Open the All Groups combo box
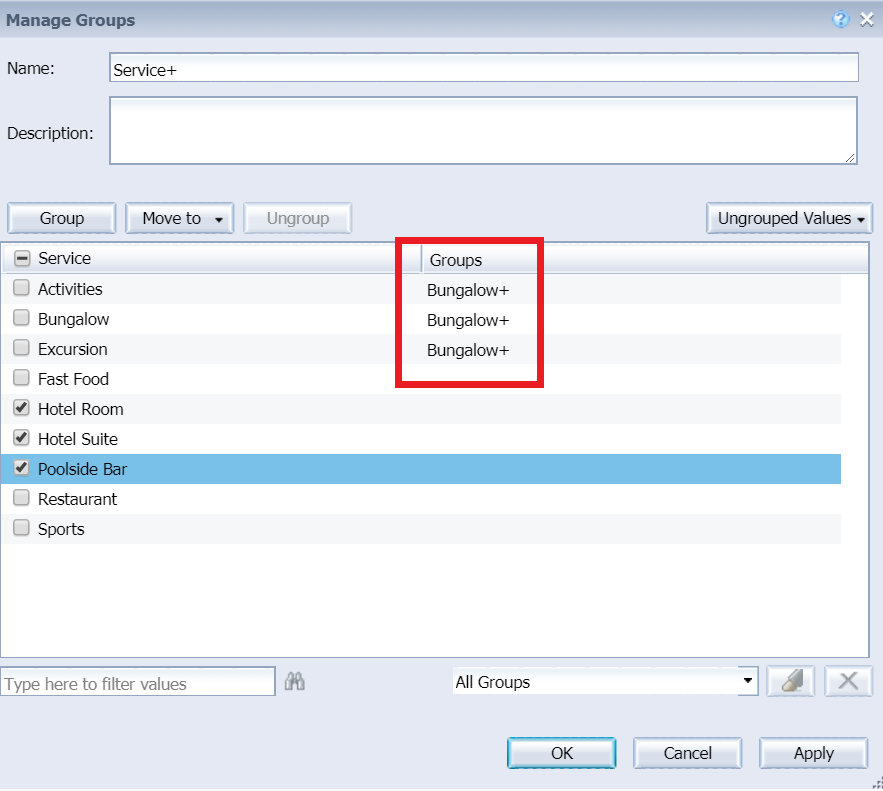The image size is (883, 791). pyautogui.click(x=604, y=682)
